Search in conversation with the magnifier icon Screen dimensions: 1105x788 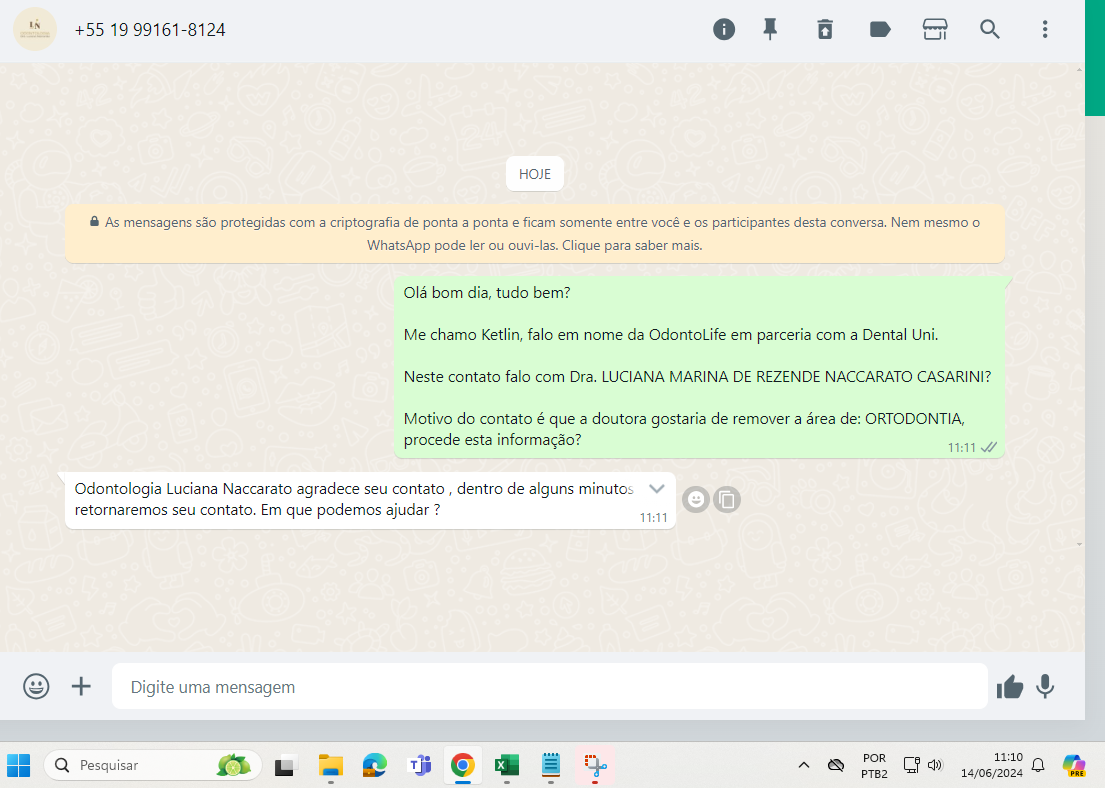990,30
